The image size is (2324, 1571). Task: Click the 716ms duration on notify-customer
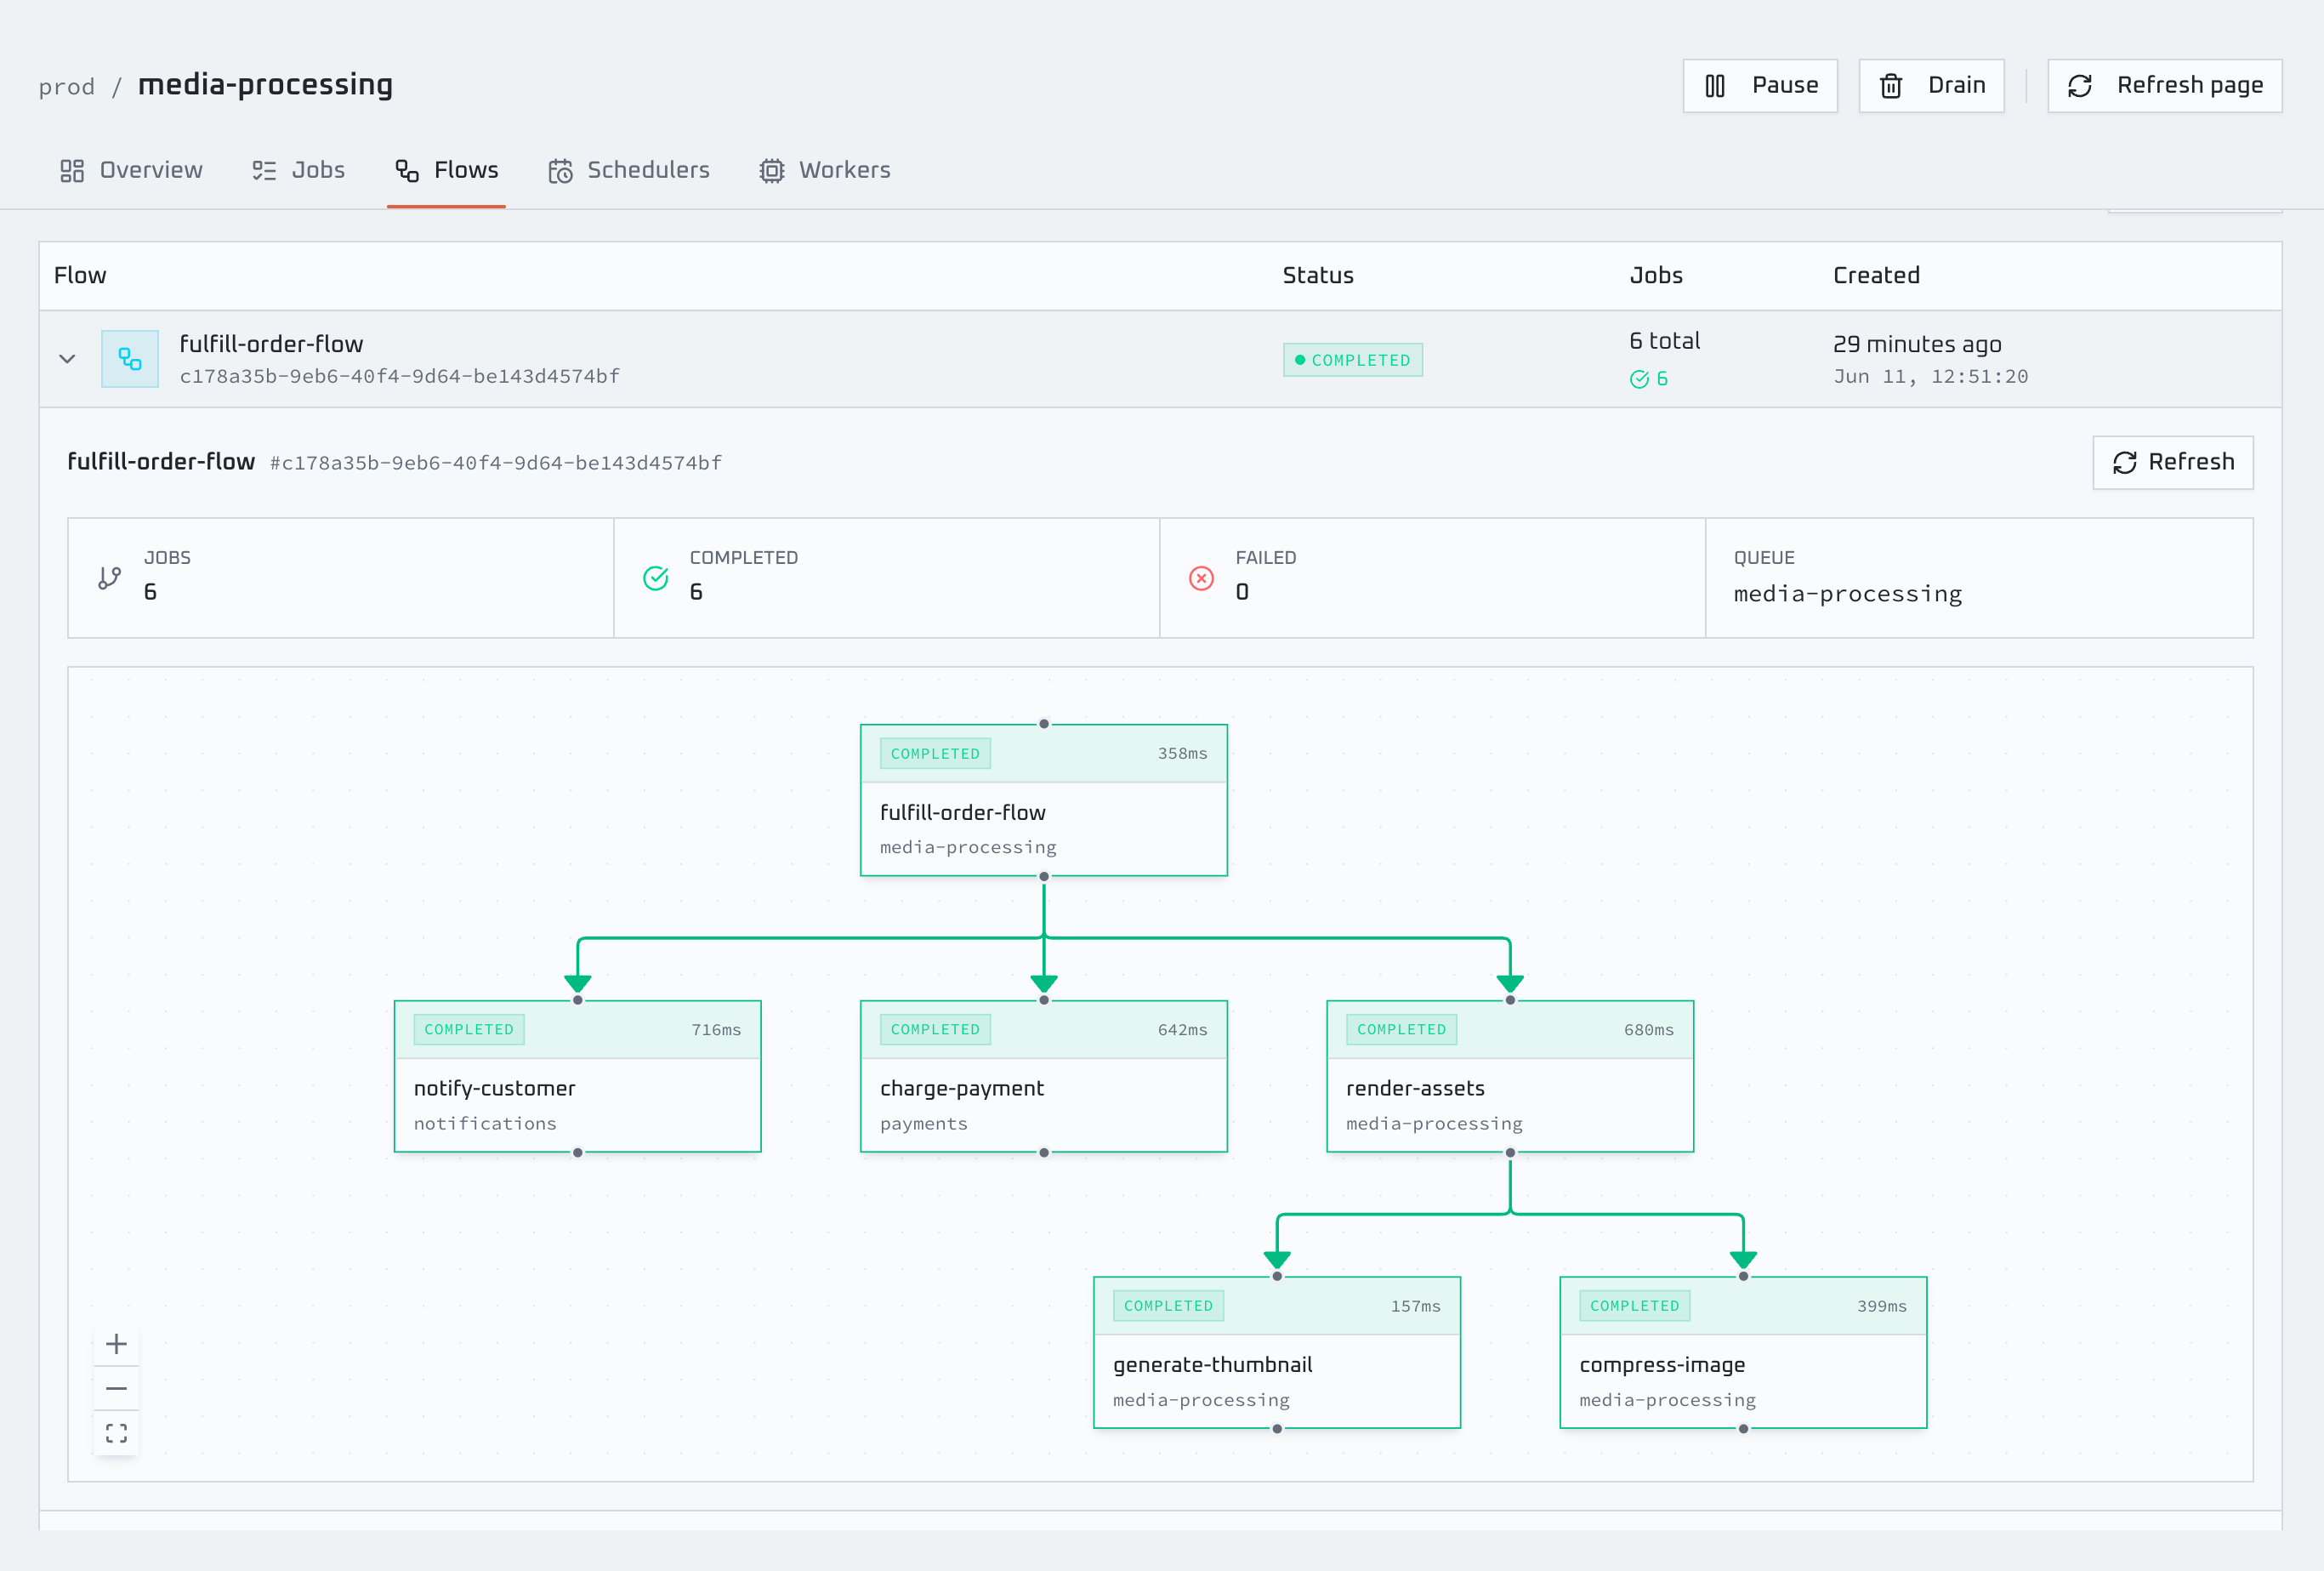(x=716, y=1030)
